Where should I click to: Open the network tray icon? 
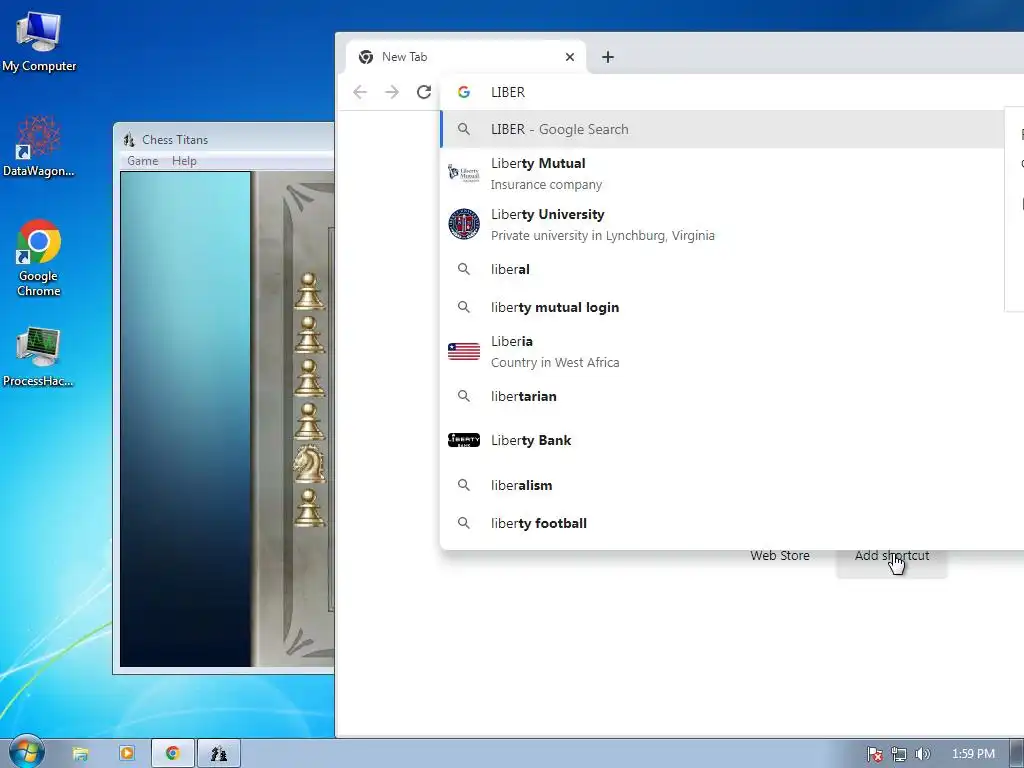coord(899,754)
